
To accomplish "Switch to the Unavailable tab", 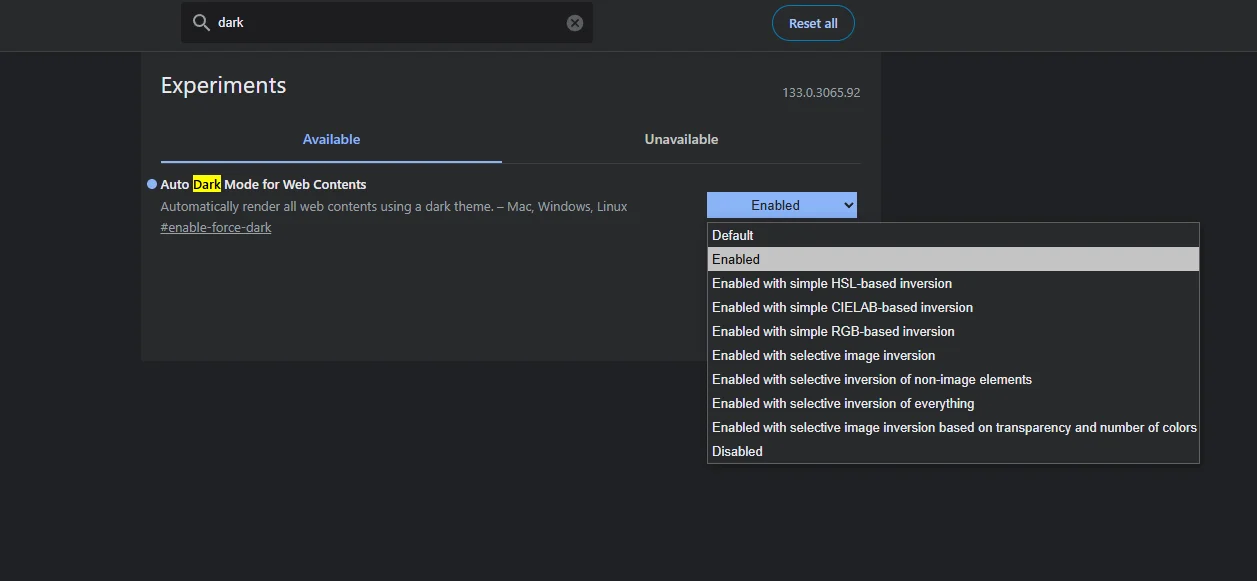I will (681, 140).
